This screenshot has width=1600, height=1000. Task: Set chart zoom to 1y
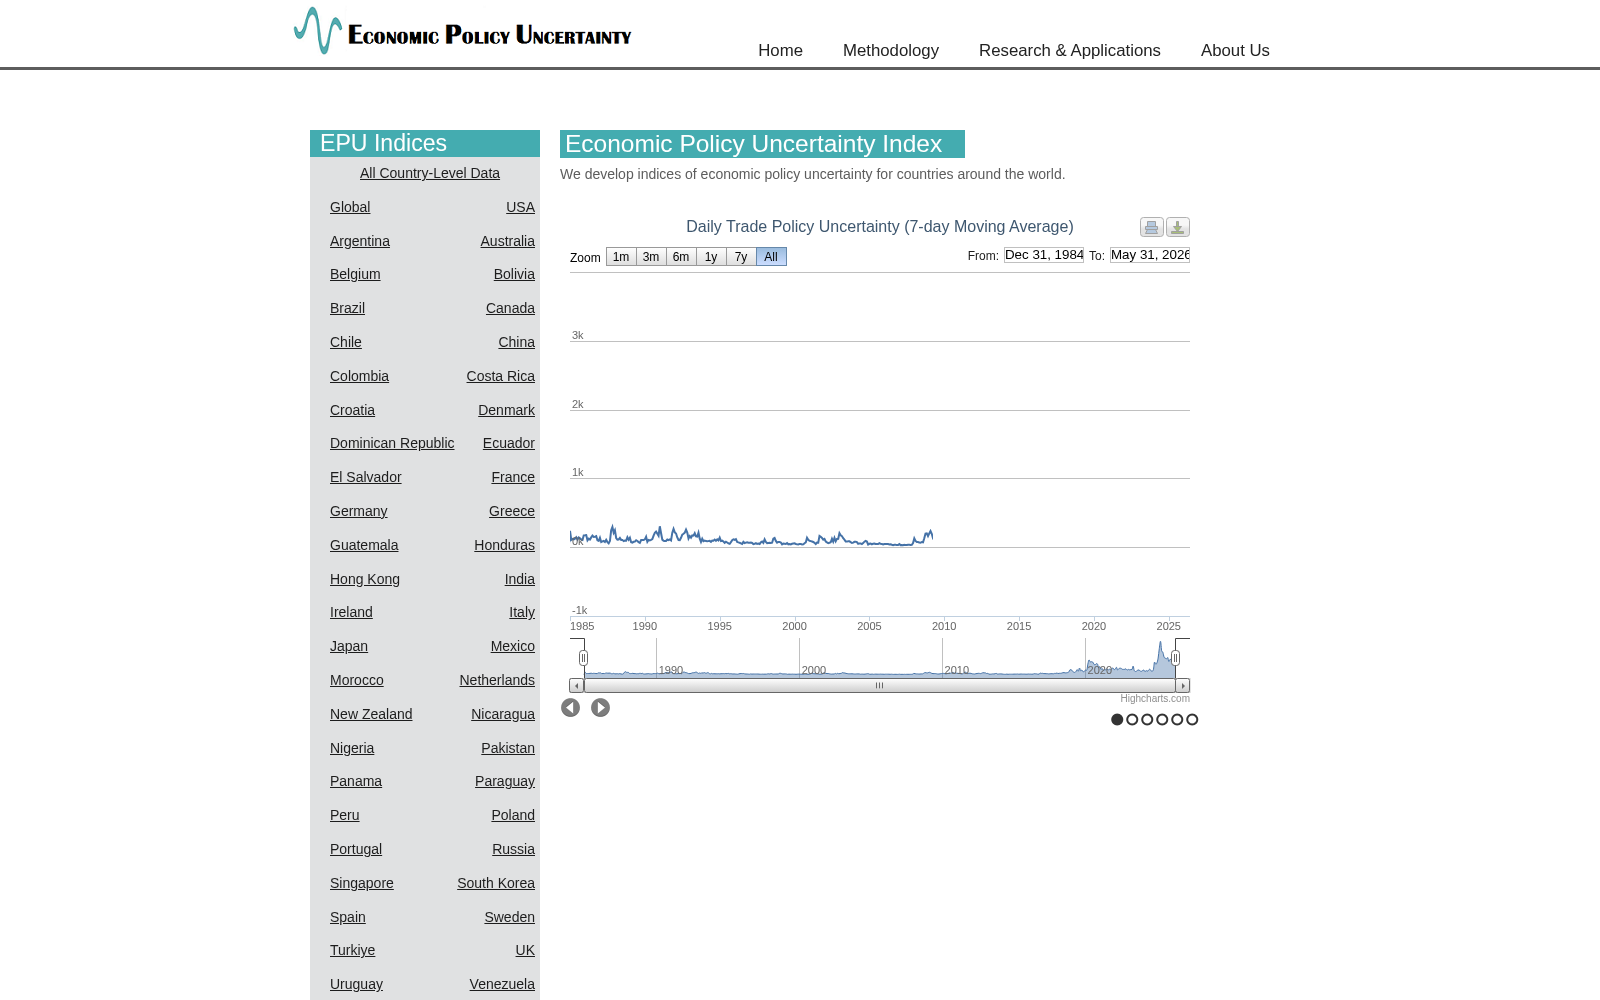pyautogui.click(x=711, y=257)
